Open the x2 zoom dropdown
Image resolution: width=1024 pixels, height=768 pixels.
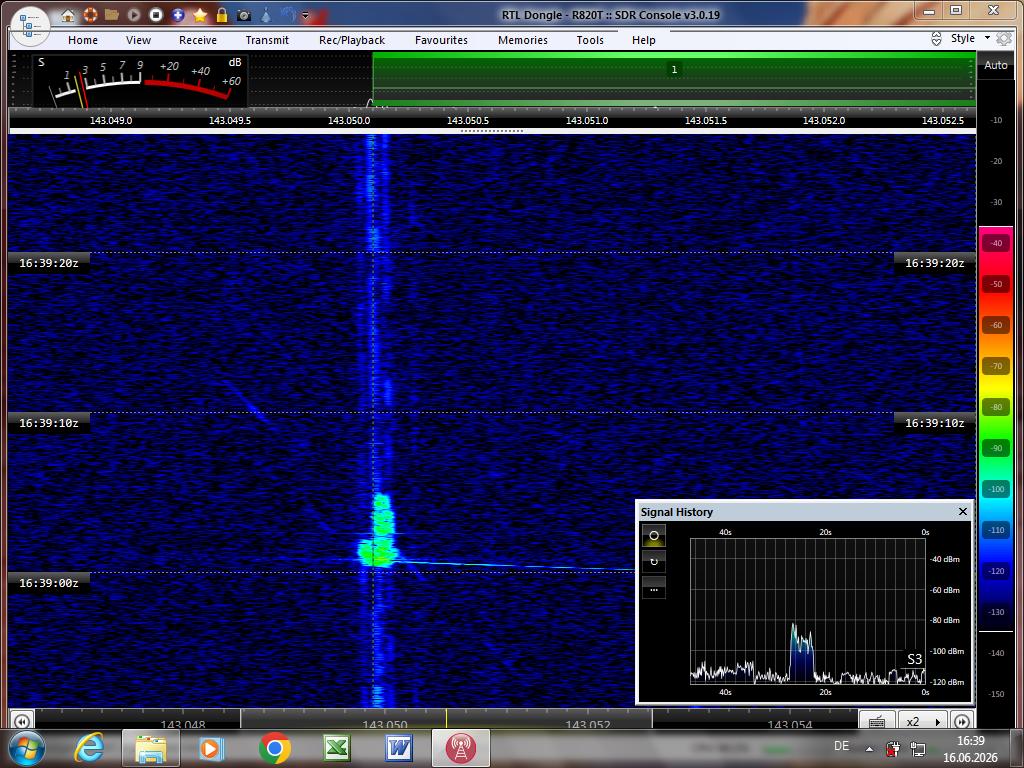(x=922, y=721)
